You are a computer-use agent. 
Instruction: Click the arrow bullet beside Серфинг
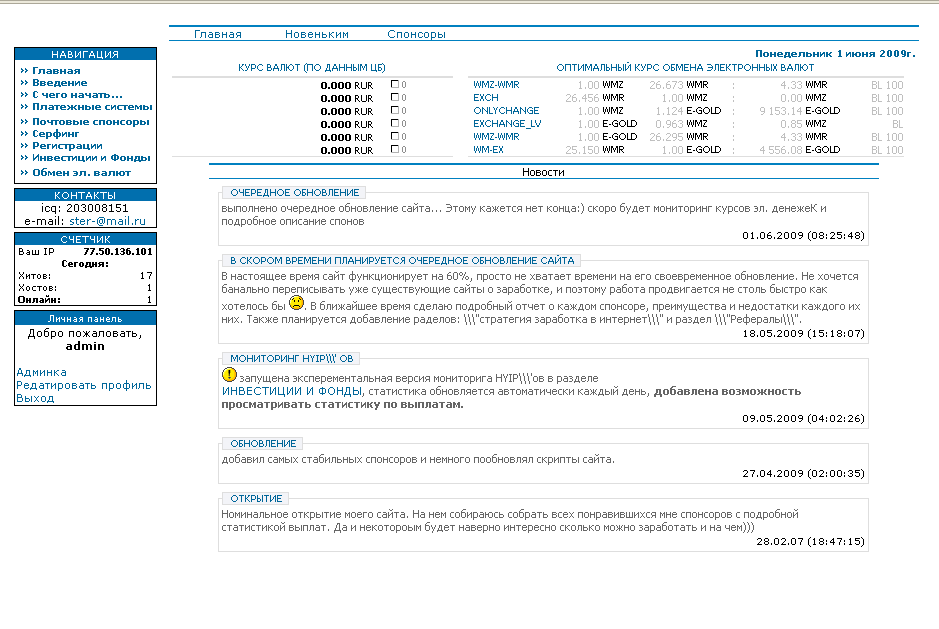[23, 133]
